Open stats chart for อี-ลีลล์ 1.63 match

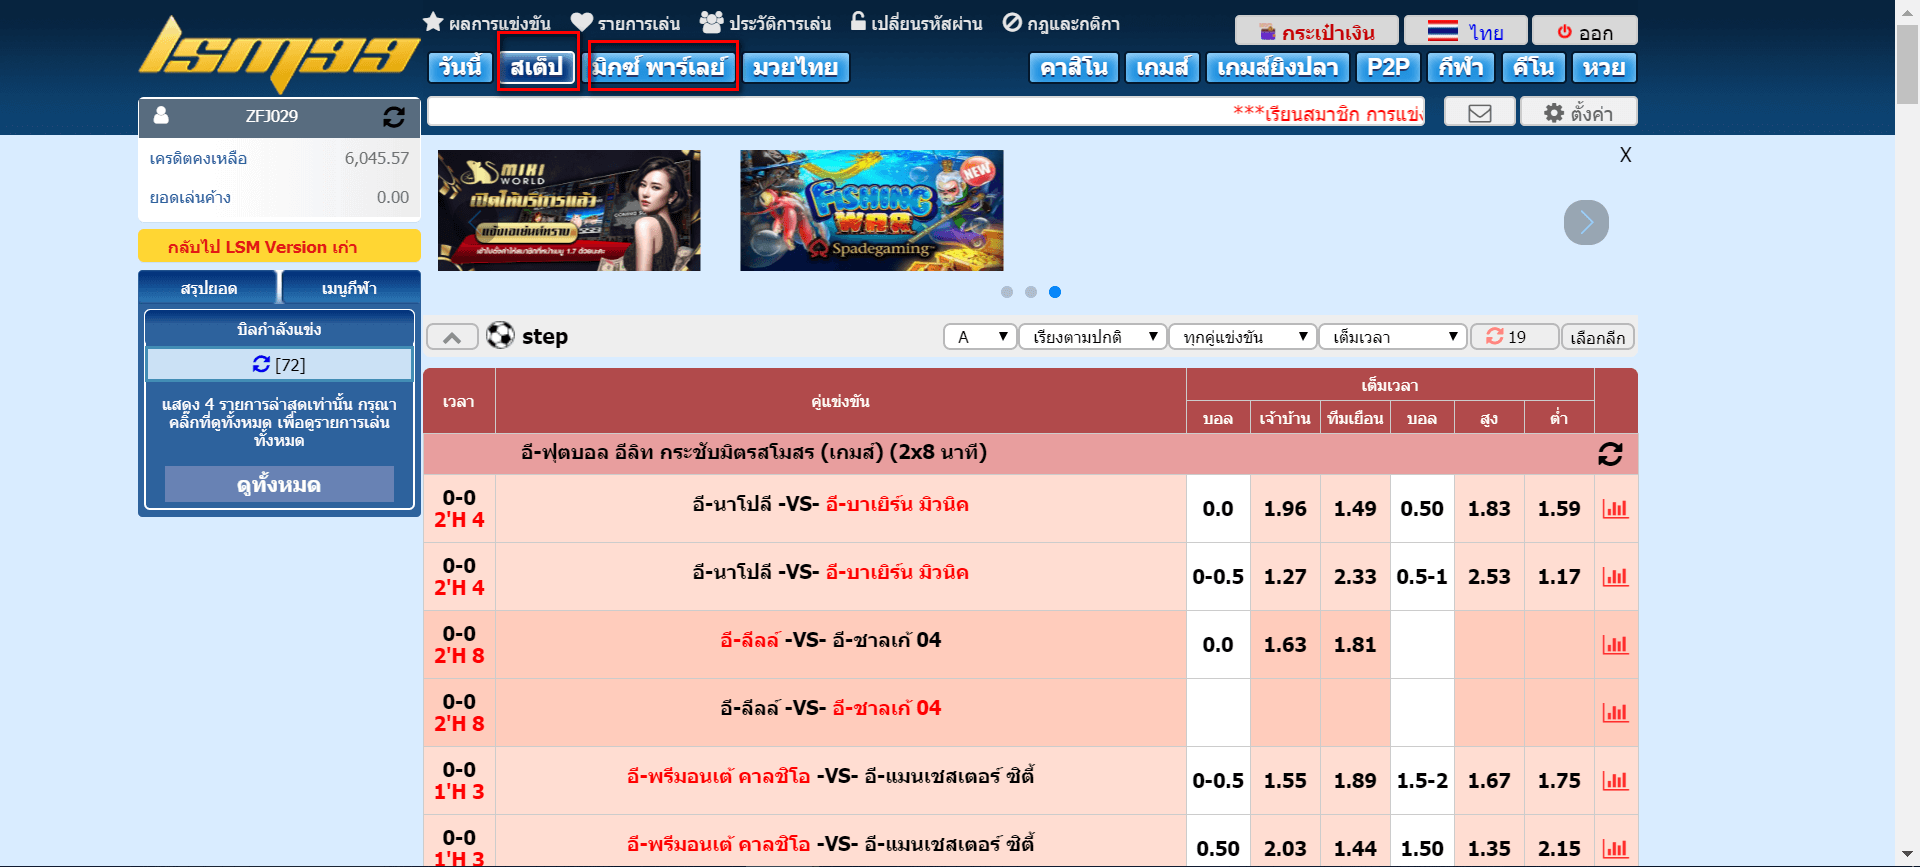(1615, 645)
